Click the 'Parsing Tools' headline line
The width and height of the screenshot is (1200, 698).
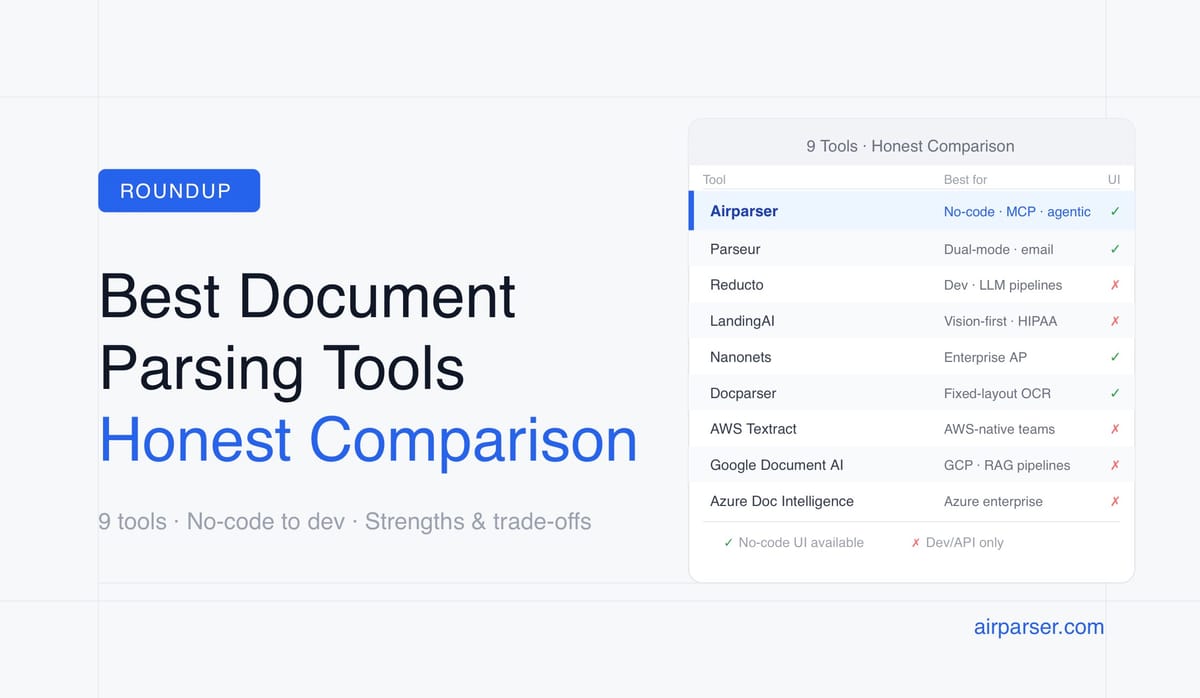(282, 368)
